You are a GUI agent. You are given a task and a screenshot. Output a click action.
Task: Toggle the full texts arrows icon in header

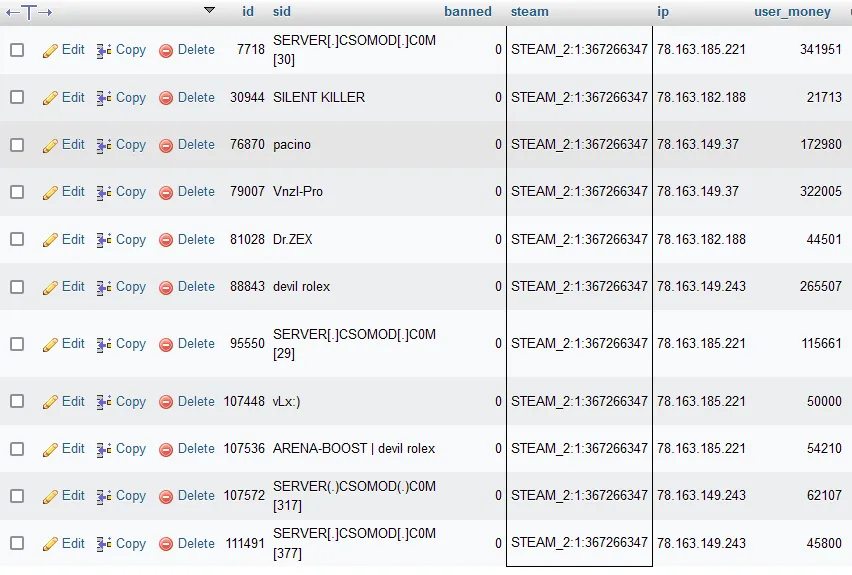[x=29, y=12]
